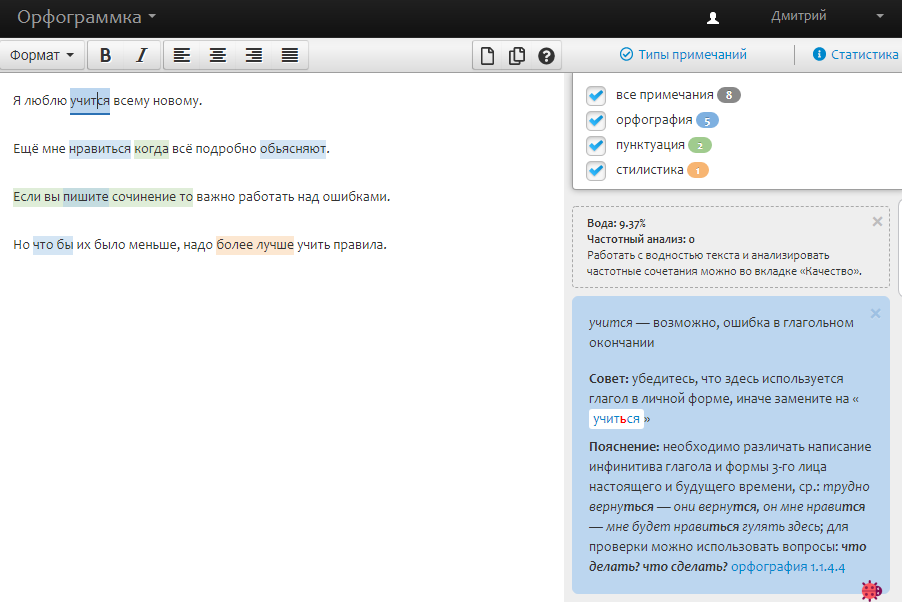Image resolution: width=902 pixels, height=602 pixels.
Task: Toggle the орфография checkbox
Action: (x=596, y=120)
